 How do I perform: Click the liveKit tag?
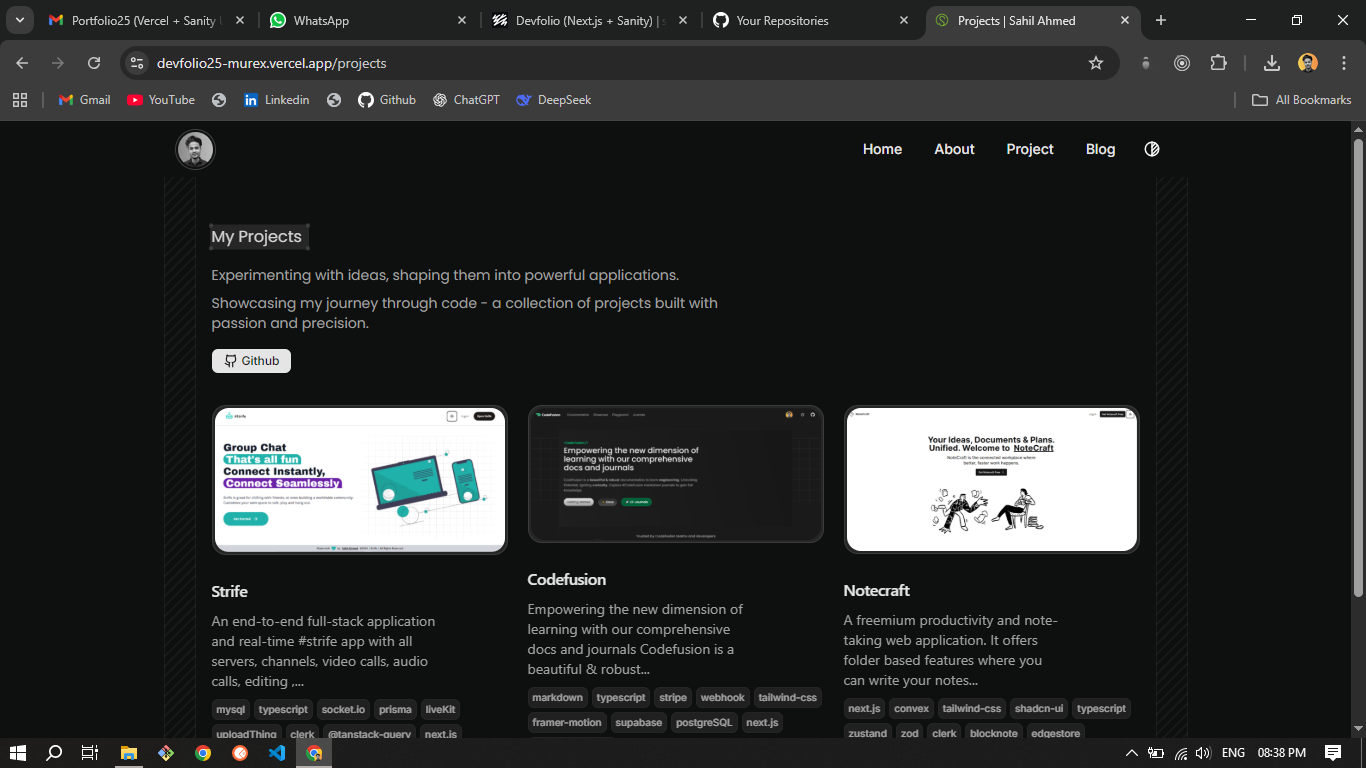440,709
